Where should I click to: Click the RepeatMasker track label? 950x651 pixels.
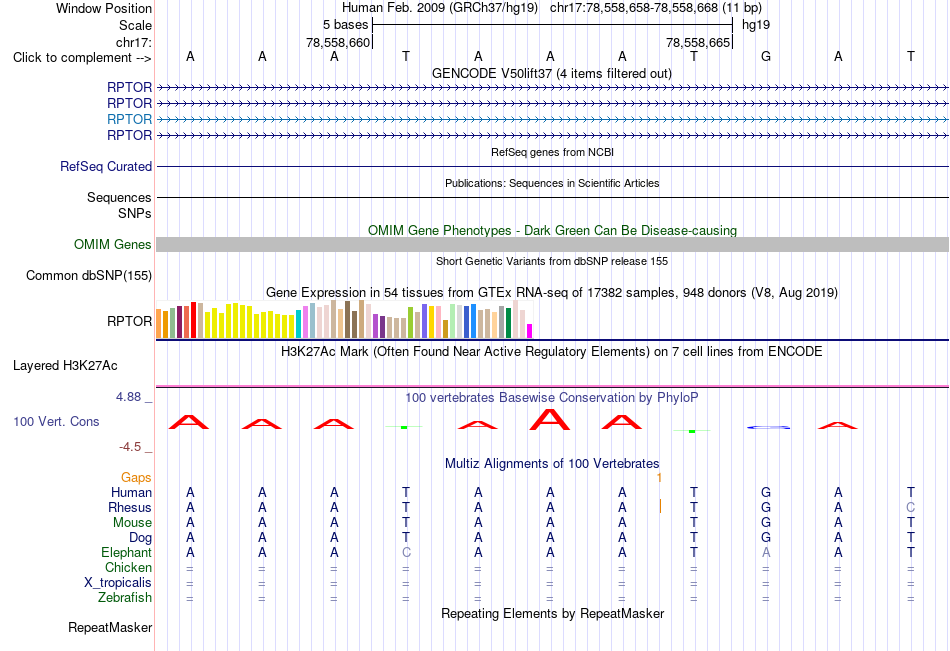coord(110,628)
